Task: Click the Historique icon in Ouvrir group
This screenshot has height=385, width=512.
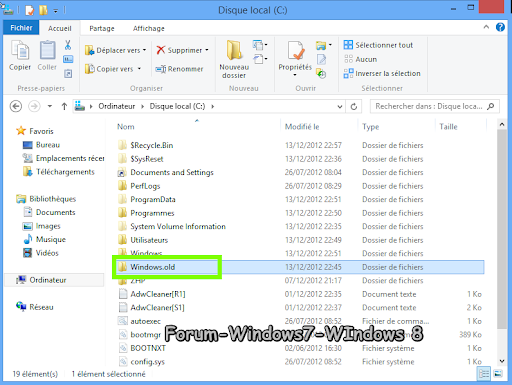Action: tap(321, 73)
